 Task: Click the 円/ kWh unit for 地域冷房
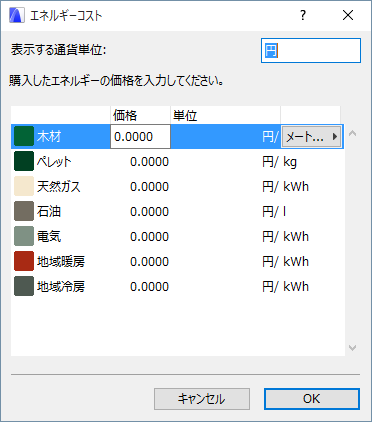(285, 287)
